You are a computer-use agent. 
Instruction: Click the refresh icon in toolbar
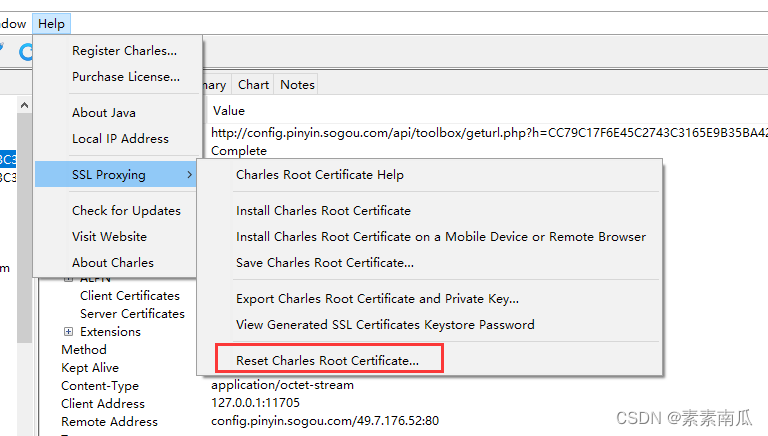[26, 51]
